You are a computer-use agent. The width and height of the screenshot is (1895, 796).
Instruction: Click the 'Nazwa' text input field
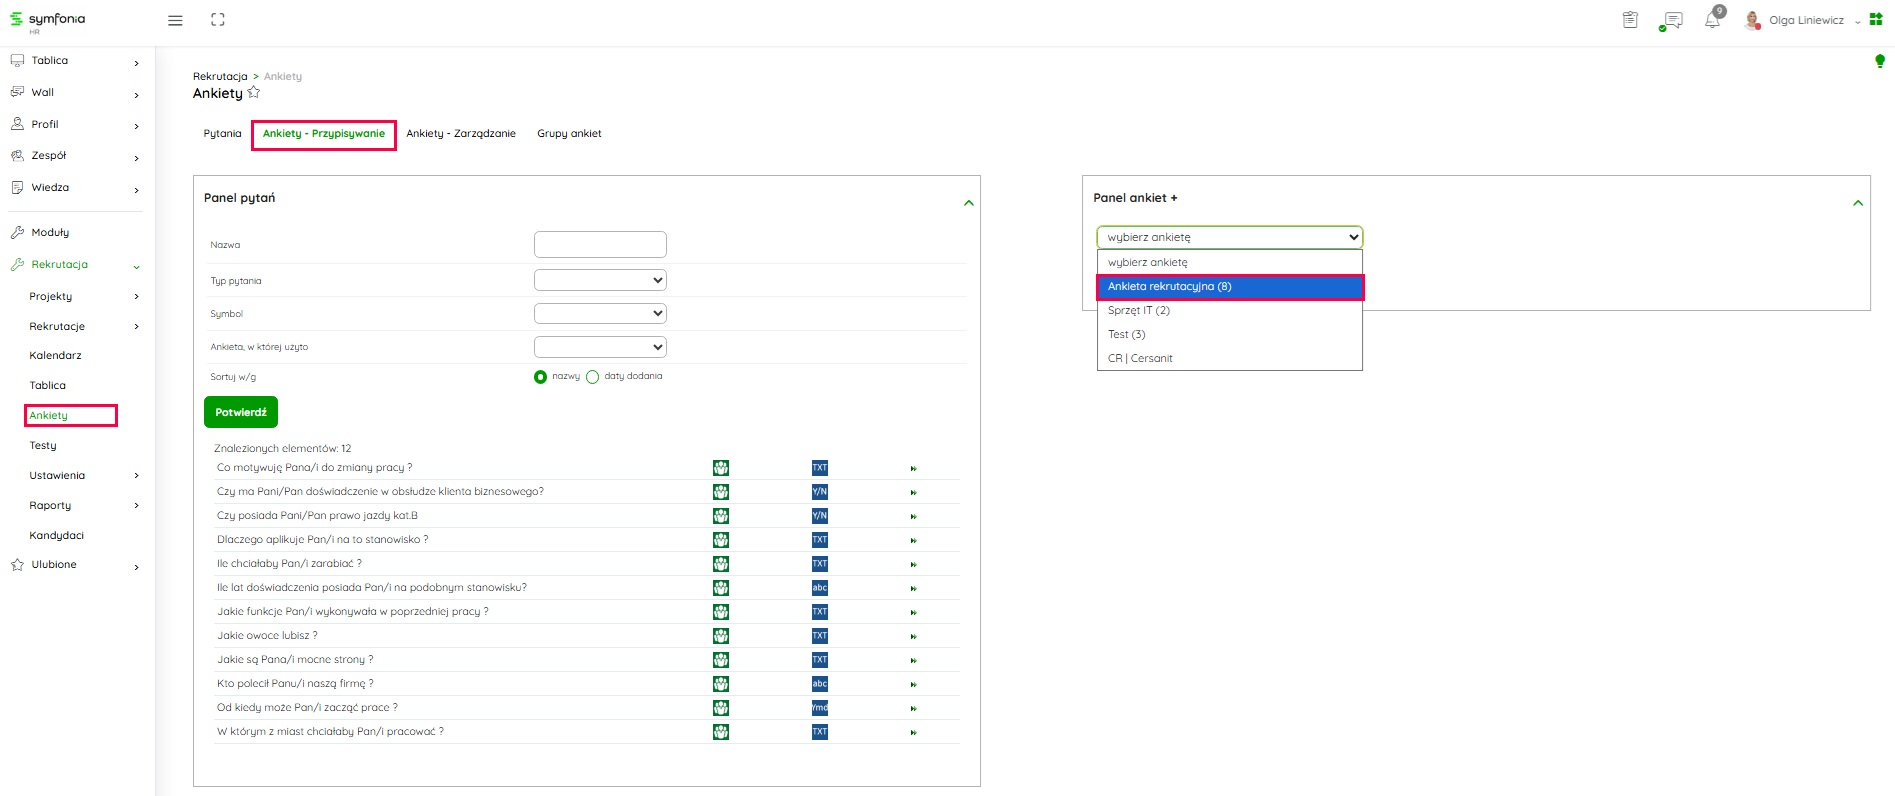pos(600,245)
